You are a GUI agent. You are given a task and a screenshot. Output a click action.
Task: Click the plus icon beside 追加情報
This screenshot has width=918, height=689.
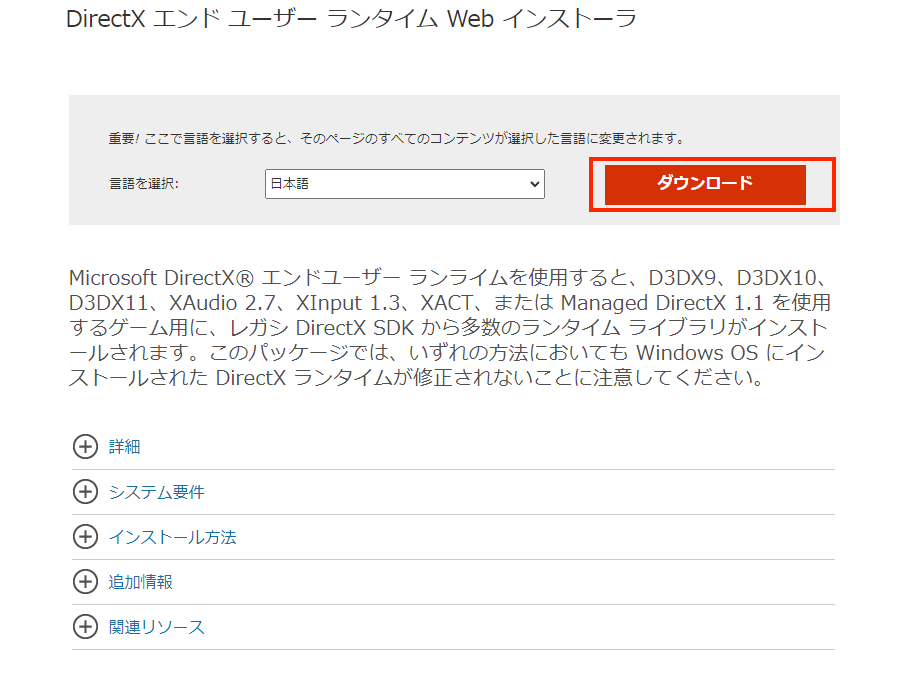(86, 582)
